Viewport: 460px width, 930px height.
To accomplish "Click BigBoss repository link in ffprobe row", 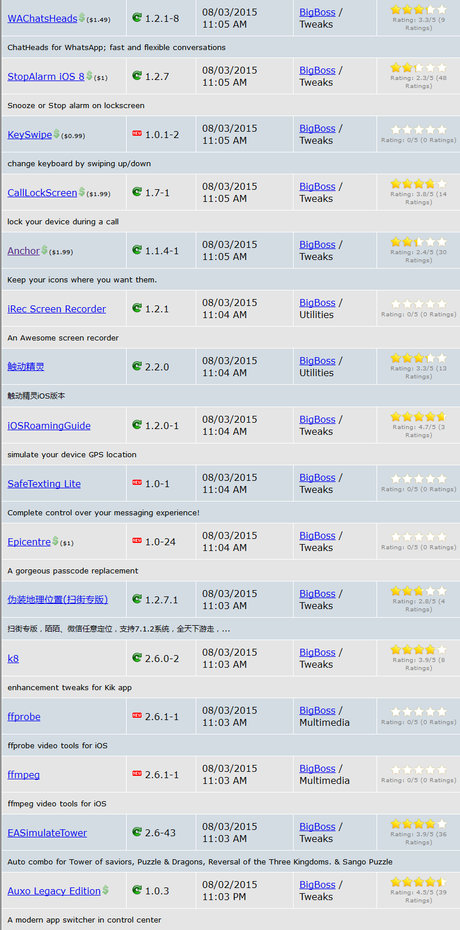I will click(317, 710).
